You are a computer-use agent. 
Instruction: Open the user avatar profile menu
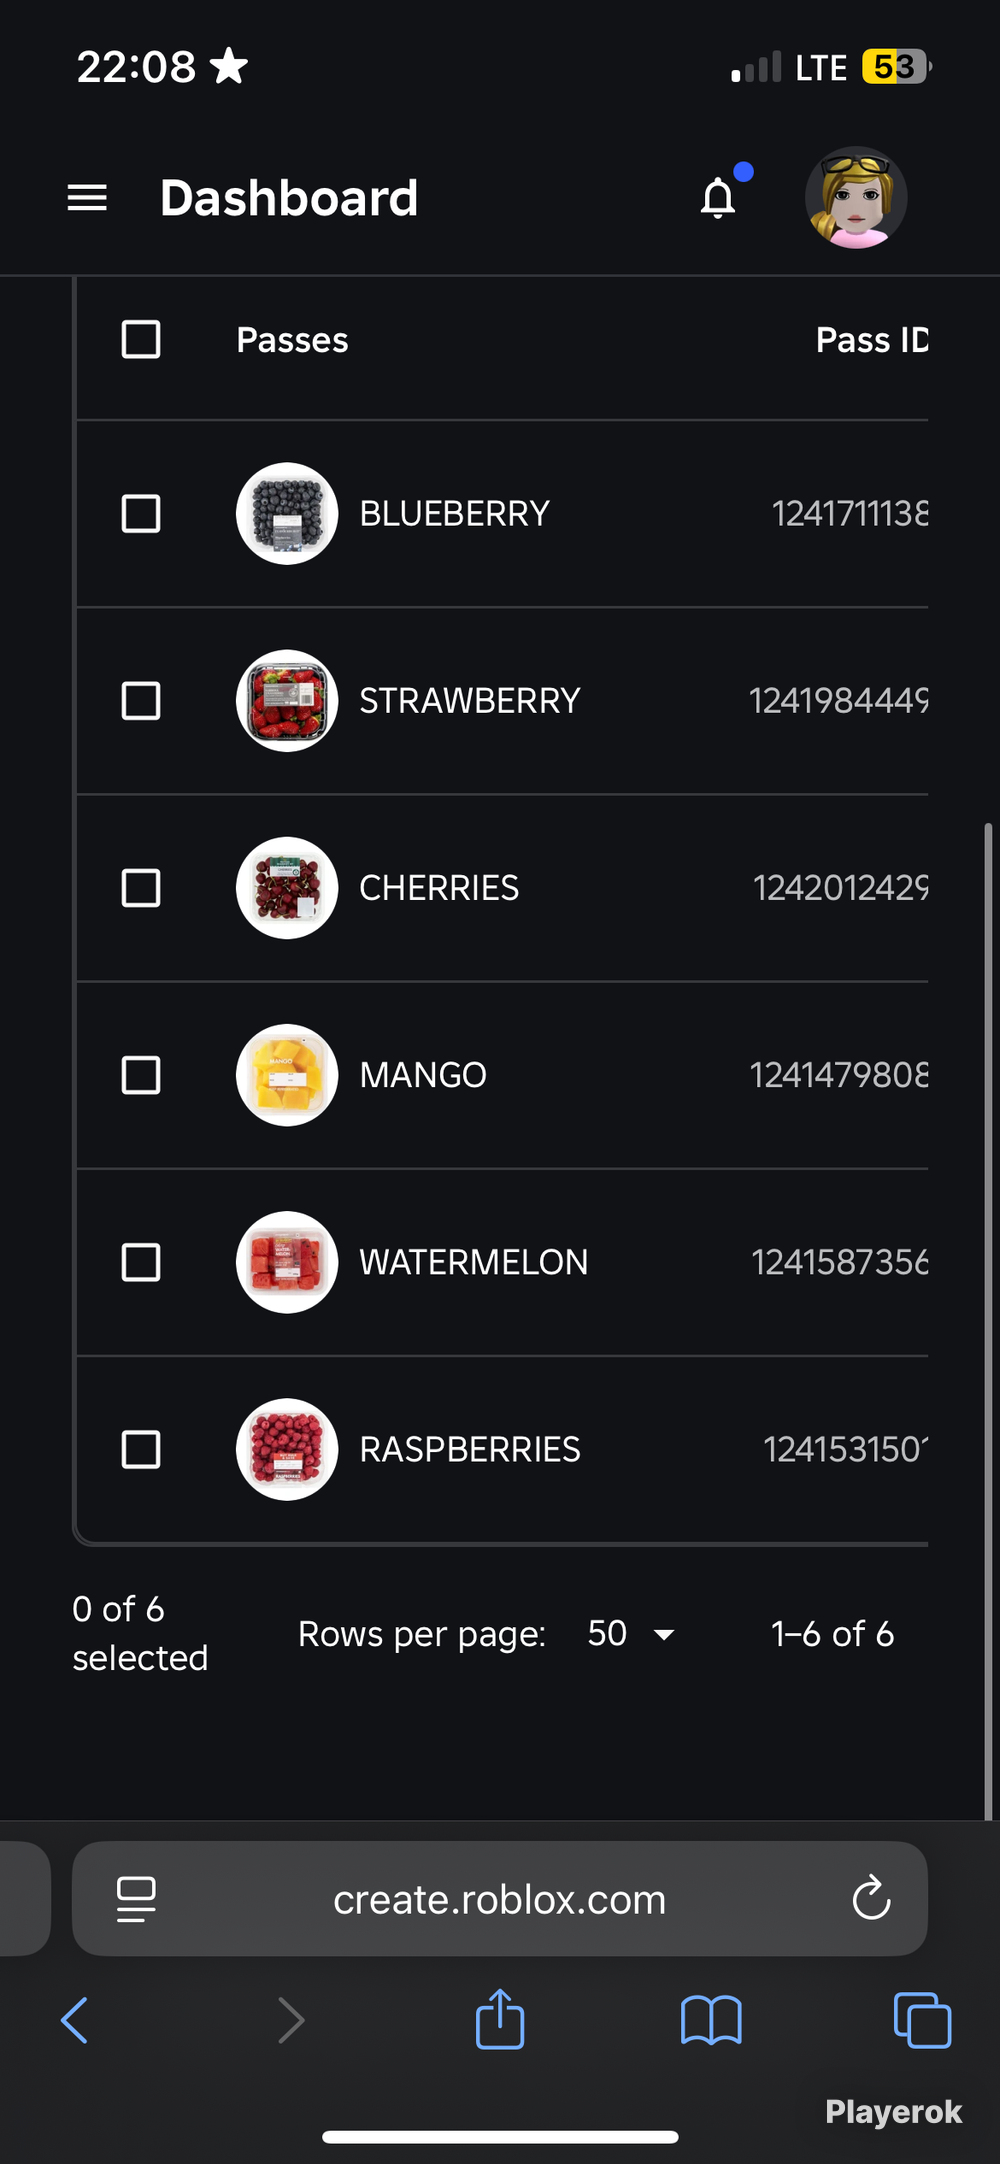click(856, 198)
